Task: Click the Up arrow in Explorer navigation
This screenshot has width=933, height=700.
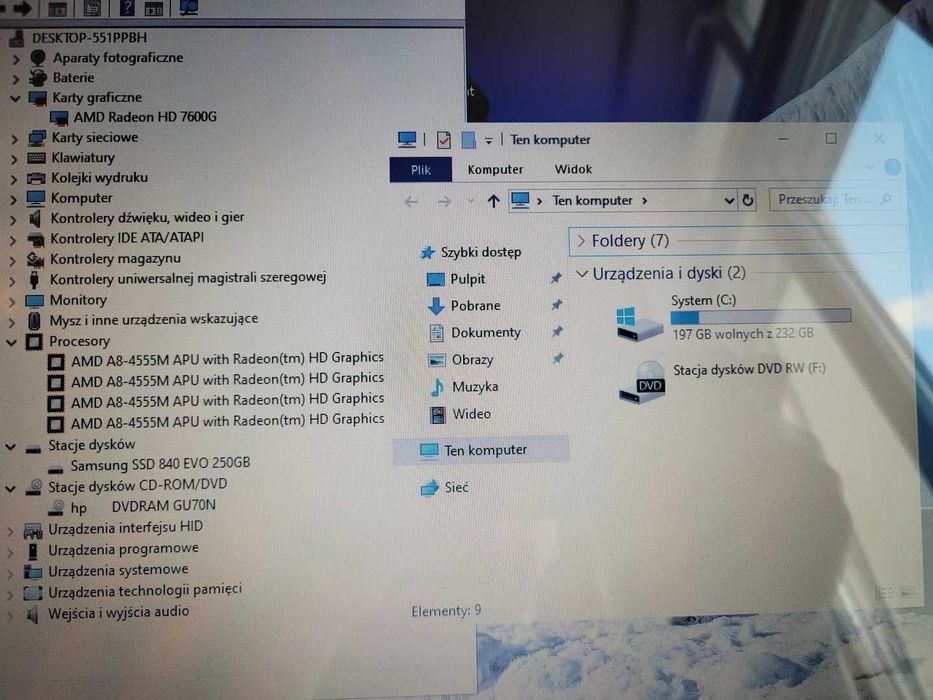Action: coord(493,201)
